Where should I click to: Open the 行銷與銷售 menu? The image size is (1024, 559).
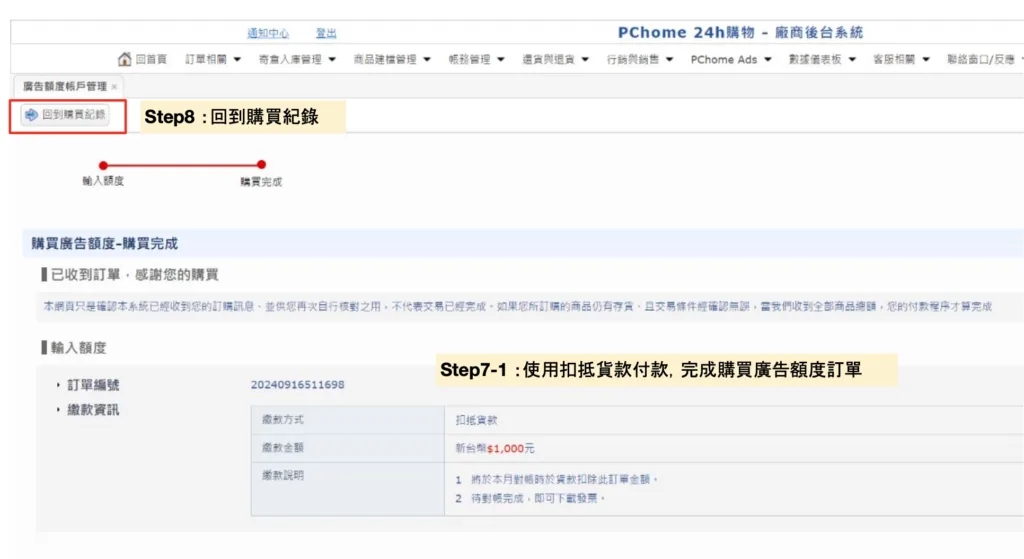(640, 59)
